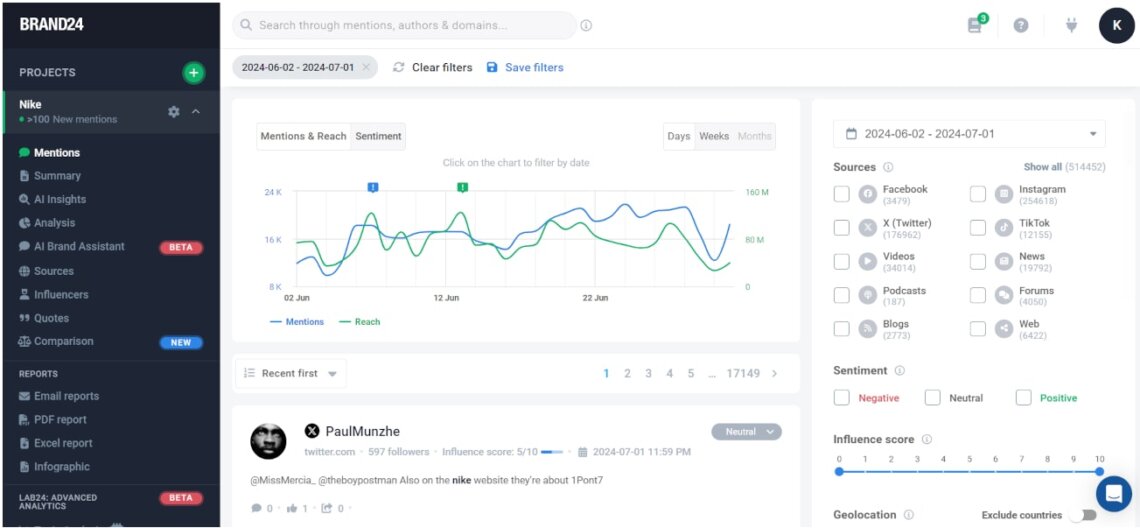
Task: Click the BRAND24 logo
Action: pos(52,25)
